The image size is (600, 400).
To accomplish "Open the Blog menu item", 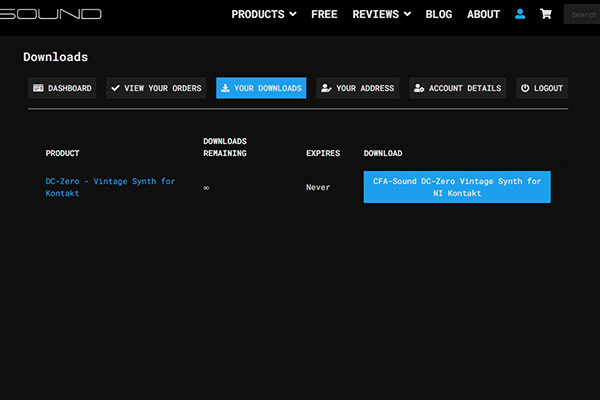I will [x=439, y=14].
